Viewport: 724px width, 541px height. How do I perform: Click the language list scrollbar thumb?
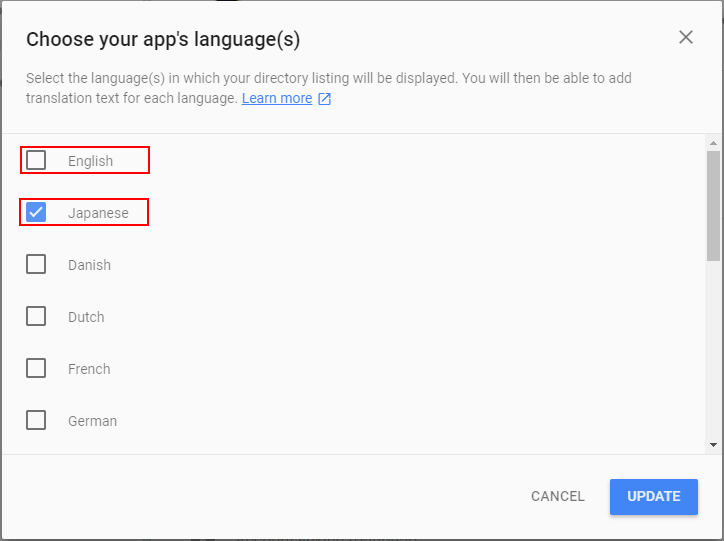[713, 206]
